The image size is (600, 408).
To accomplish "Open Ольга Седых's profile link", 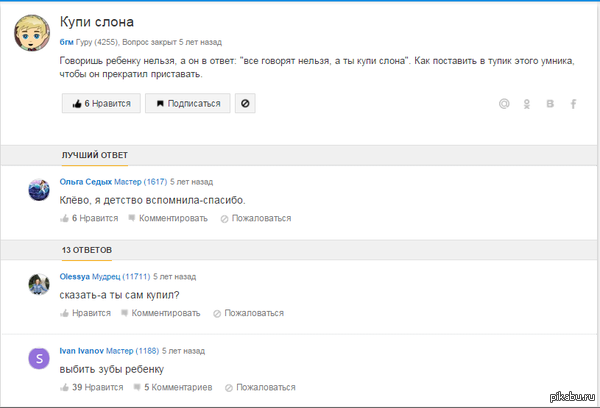I will 86,182.
